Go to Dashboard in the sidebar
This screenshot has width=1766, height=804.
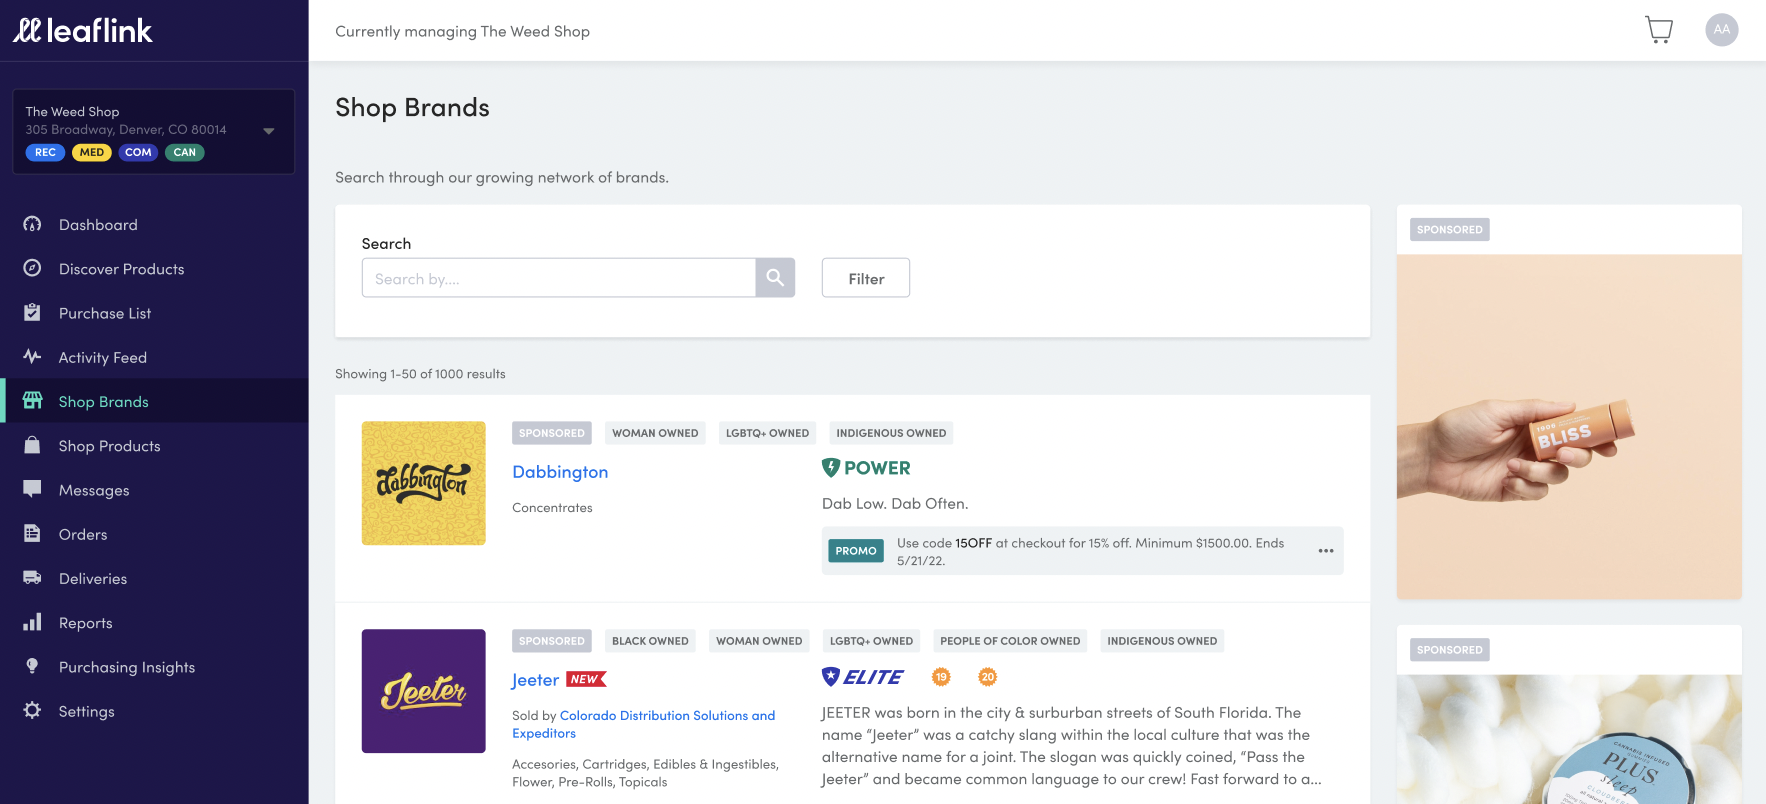coord(98,224)
